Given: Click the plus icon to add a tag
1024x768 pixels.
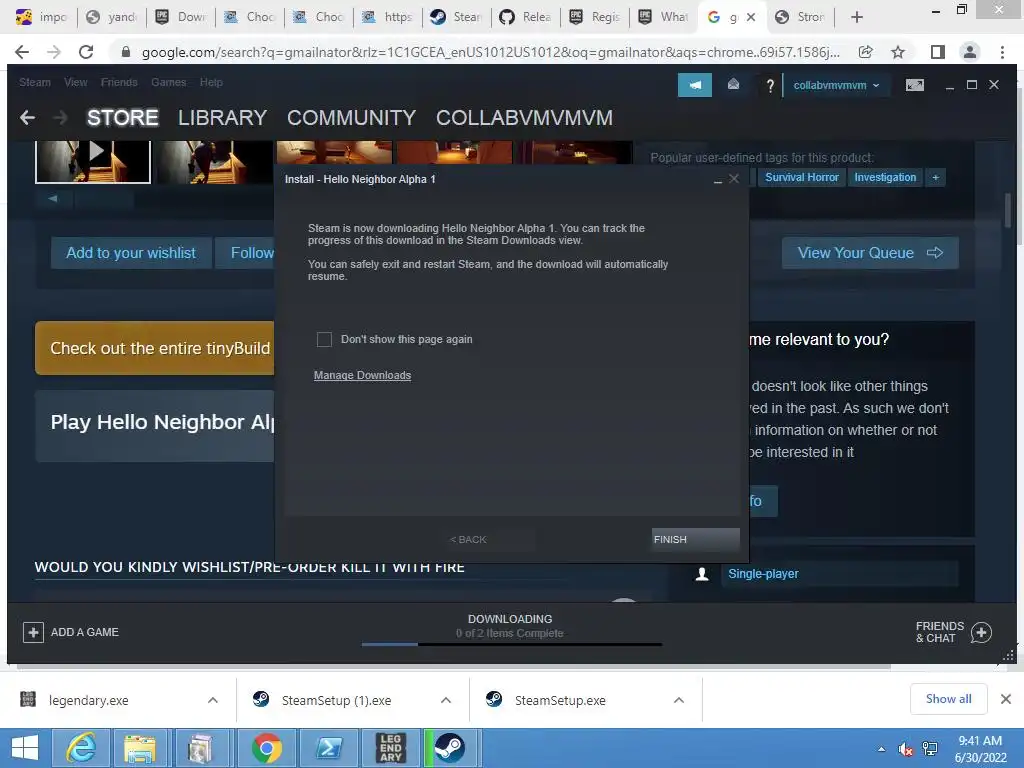Looking at the screenshot, I should (x=935, y=178).
